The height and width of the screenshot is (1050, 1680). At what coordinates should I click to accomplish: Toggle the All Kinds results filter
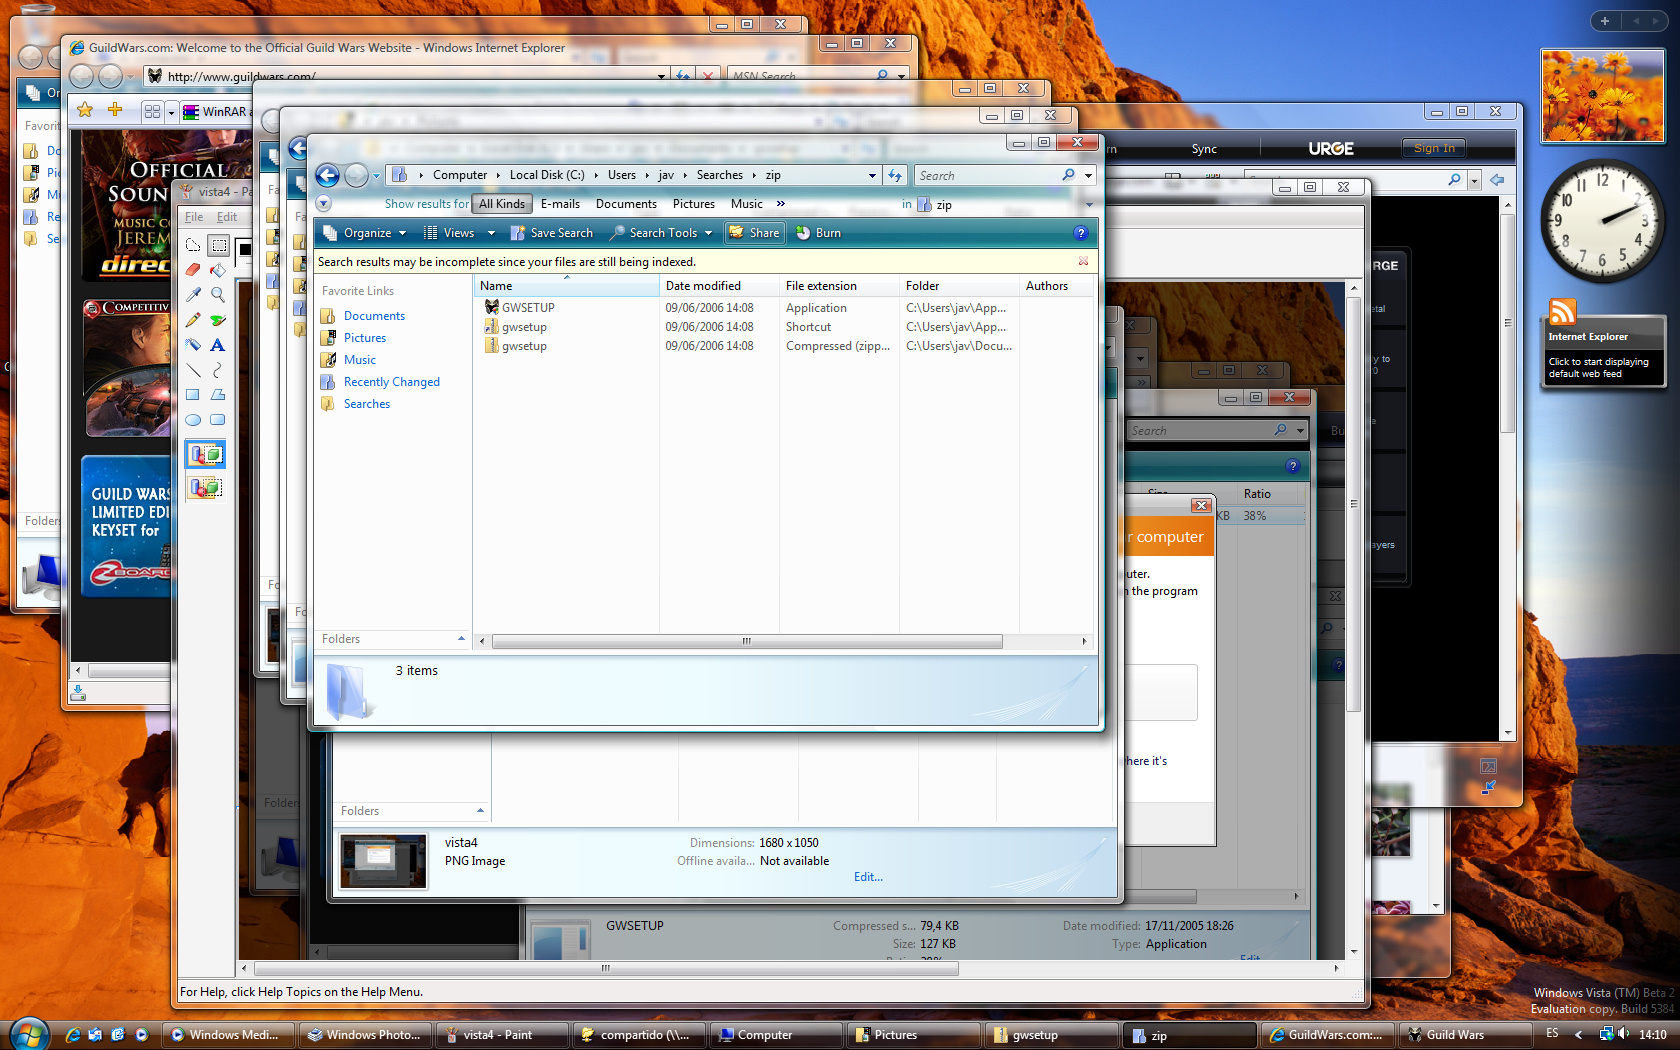(x=501, y=204)
